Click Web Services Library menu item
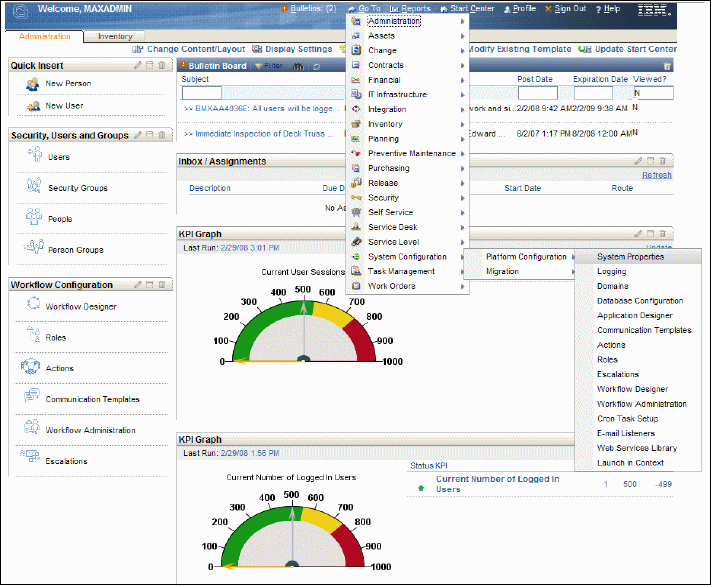711x586 pixels. pyautogui.click(x=637, y=448)
